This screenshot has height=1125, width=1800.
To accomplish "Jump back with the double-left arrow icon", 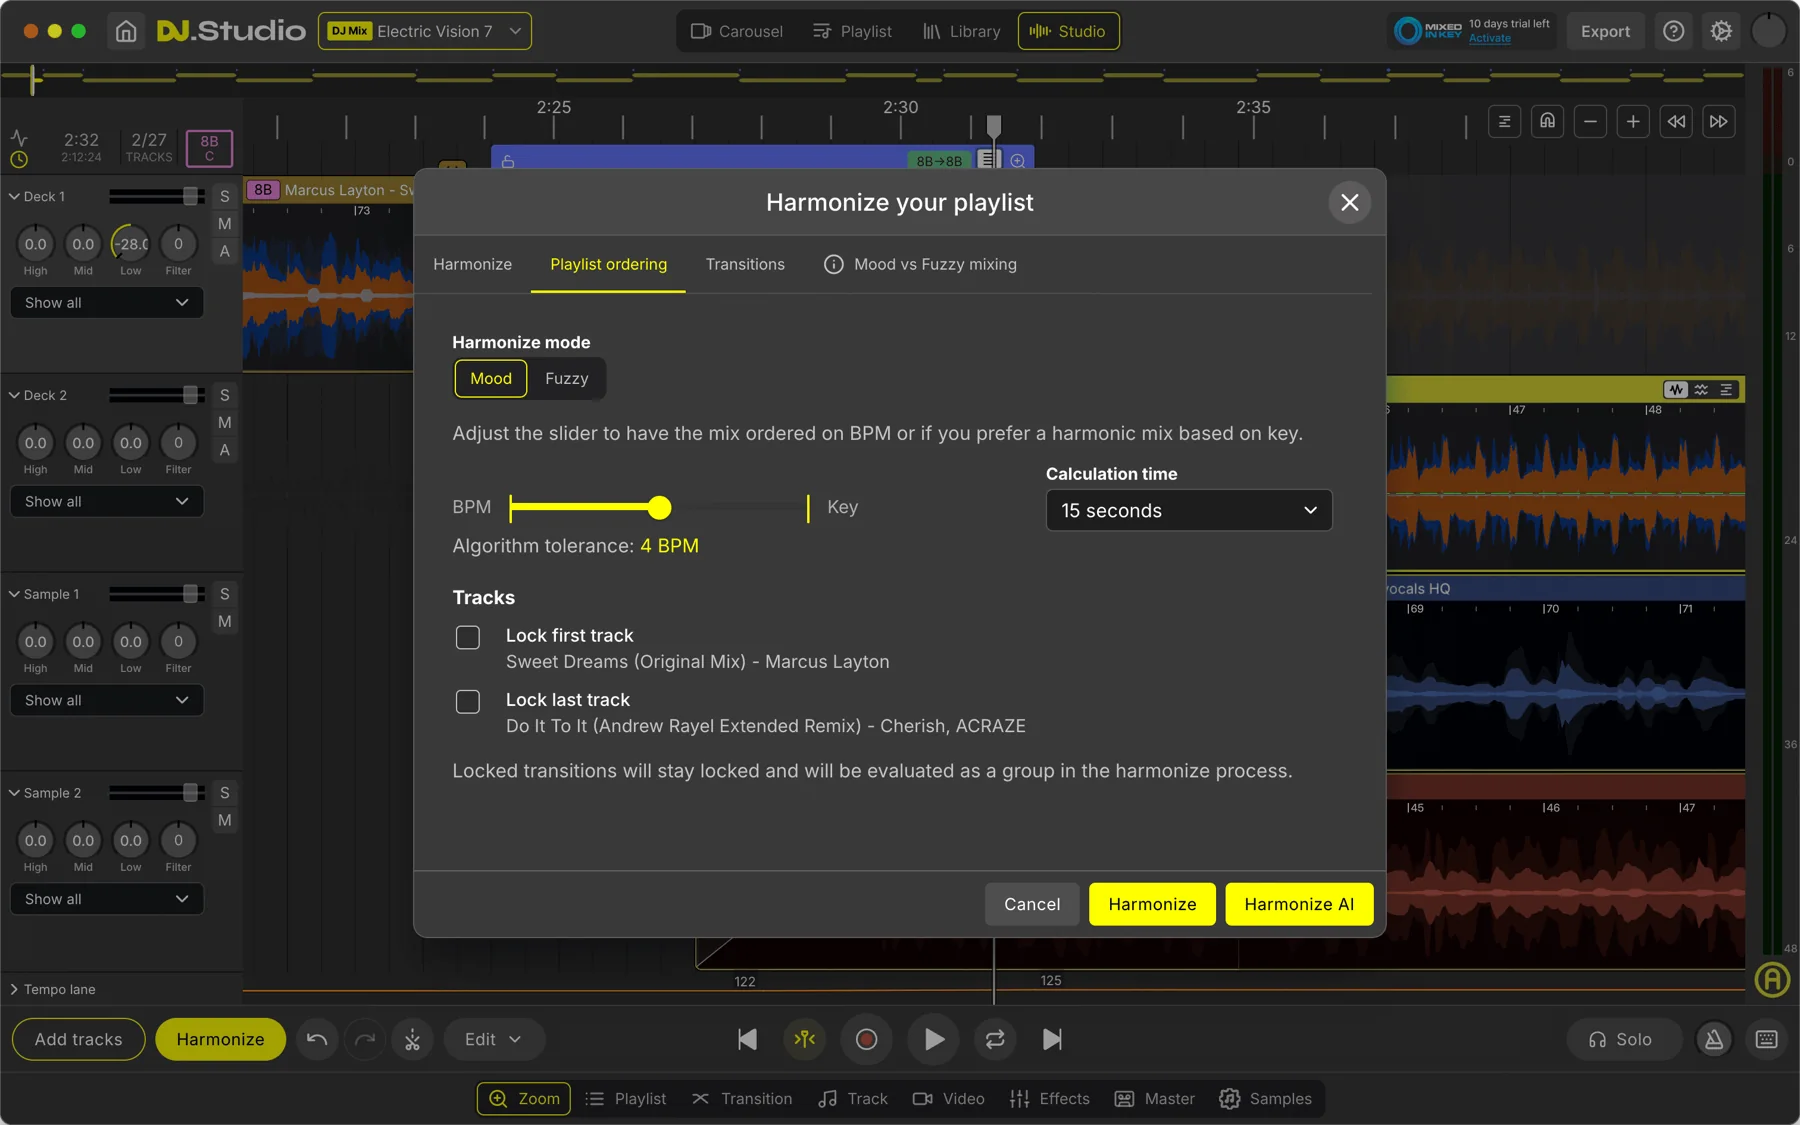I will [1676, 121].
